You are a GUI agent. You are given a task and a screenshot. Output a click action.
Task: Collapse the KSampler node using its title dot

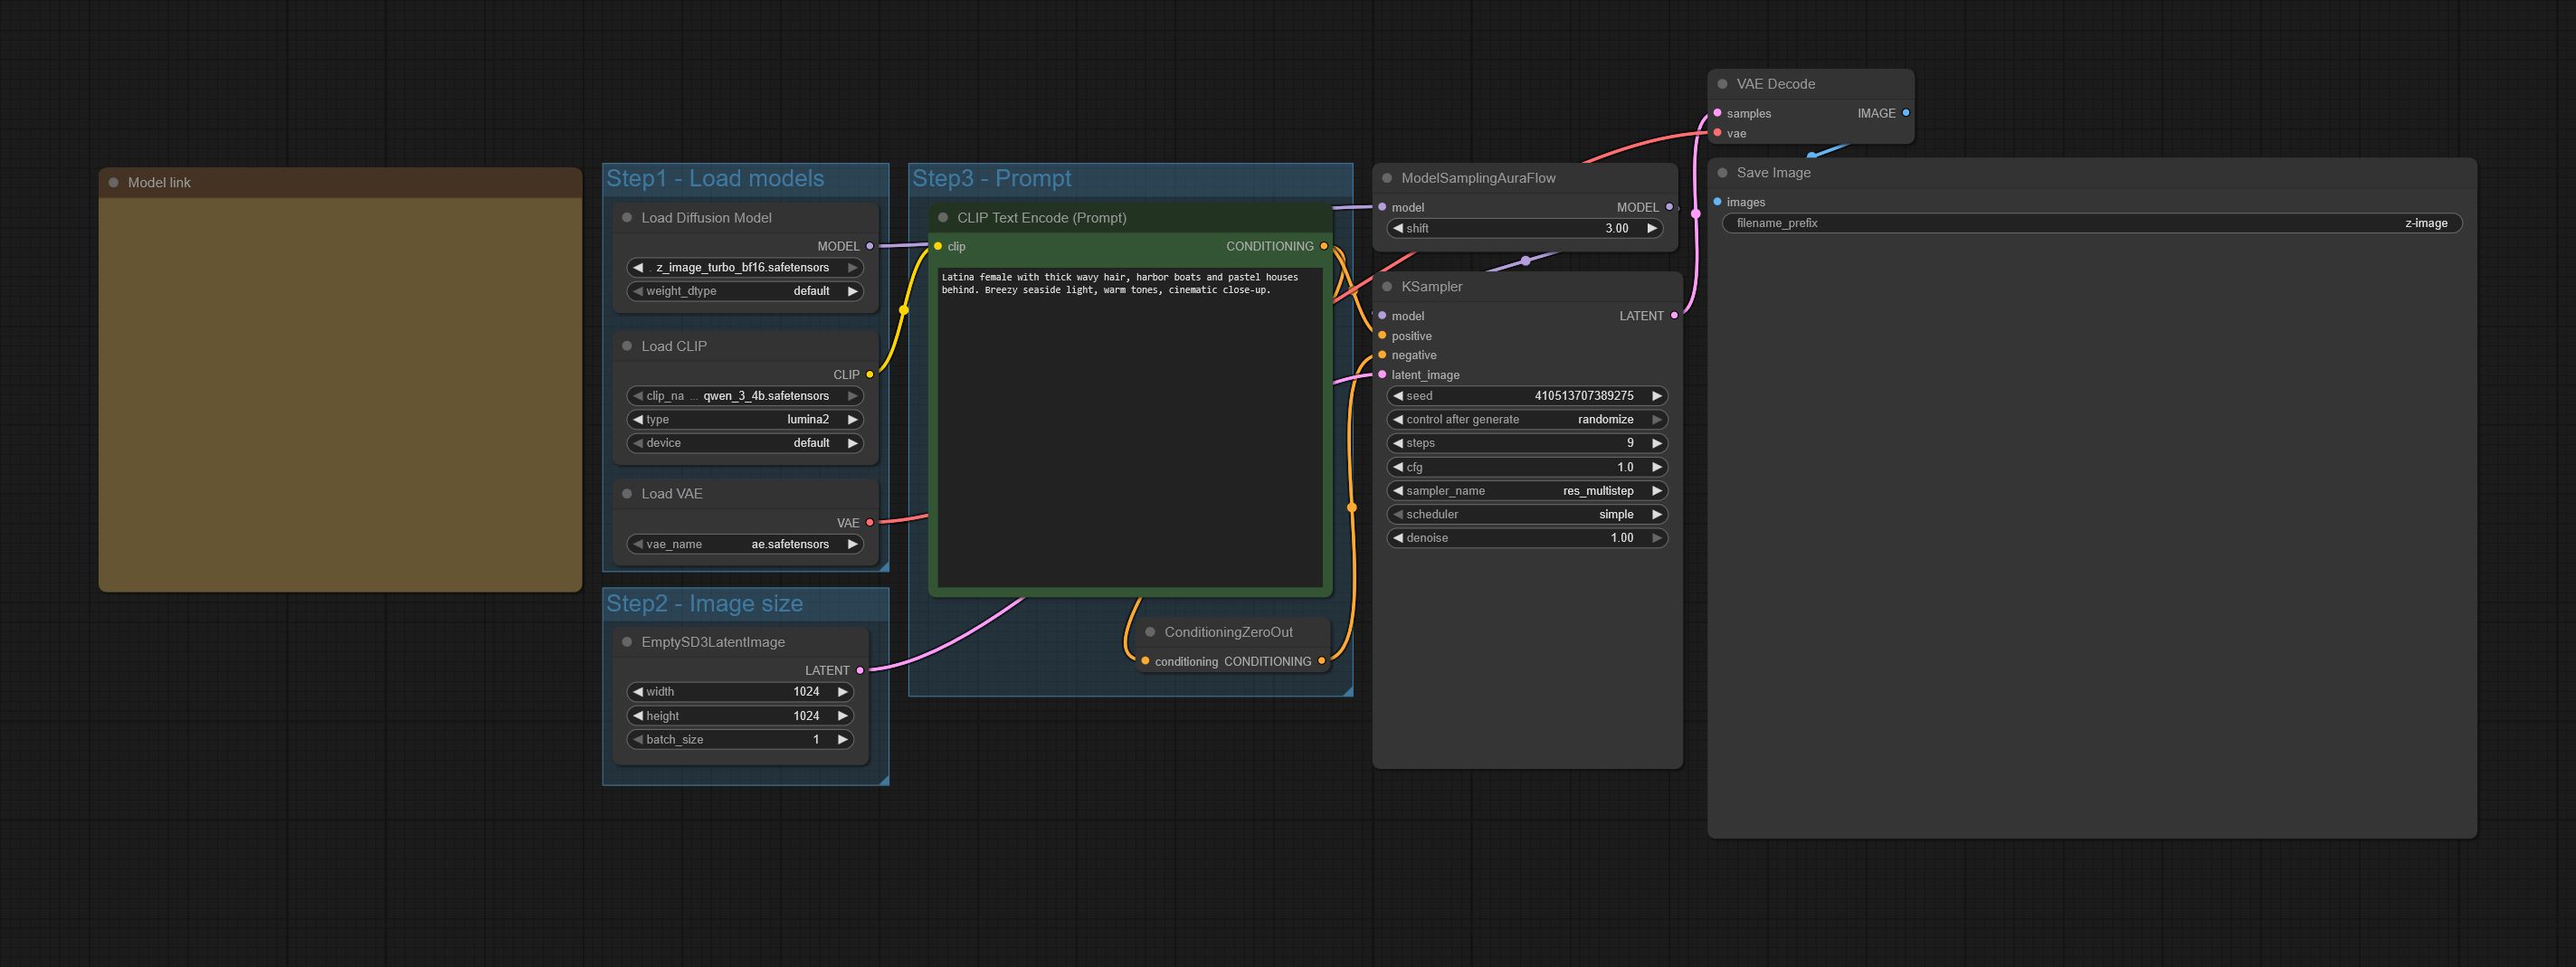click(x=1386, y=287)
